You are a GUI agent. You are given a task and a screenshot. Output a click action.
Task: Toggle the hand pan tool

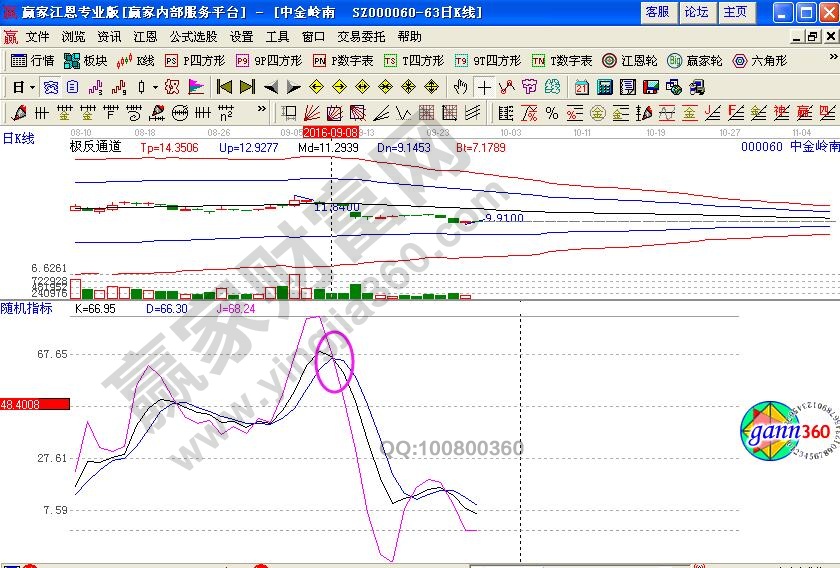[460, 87]
